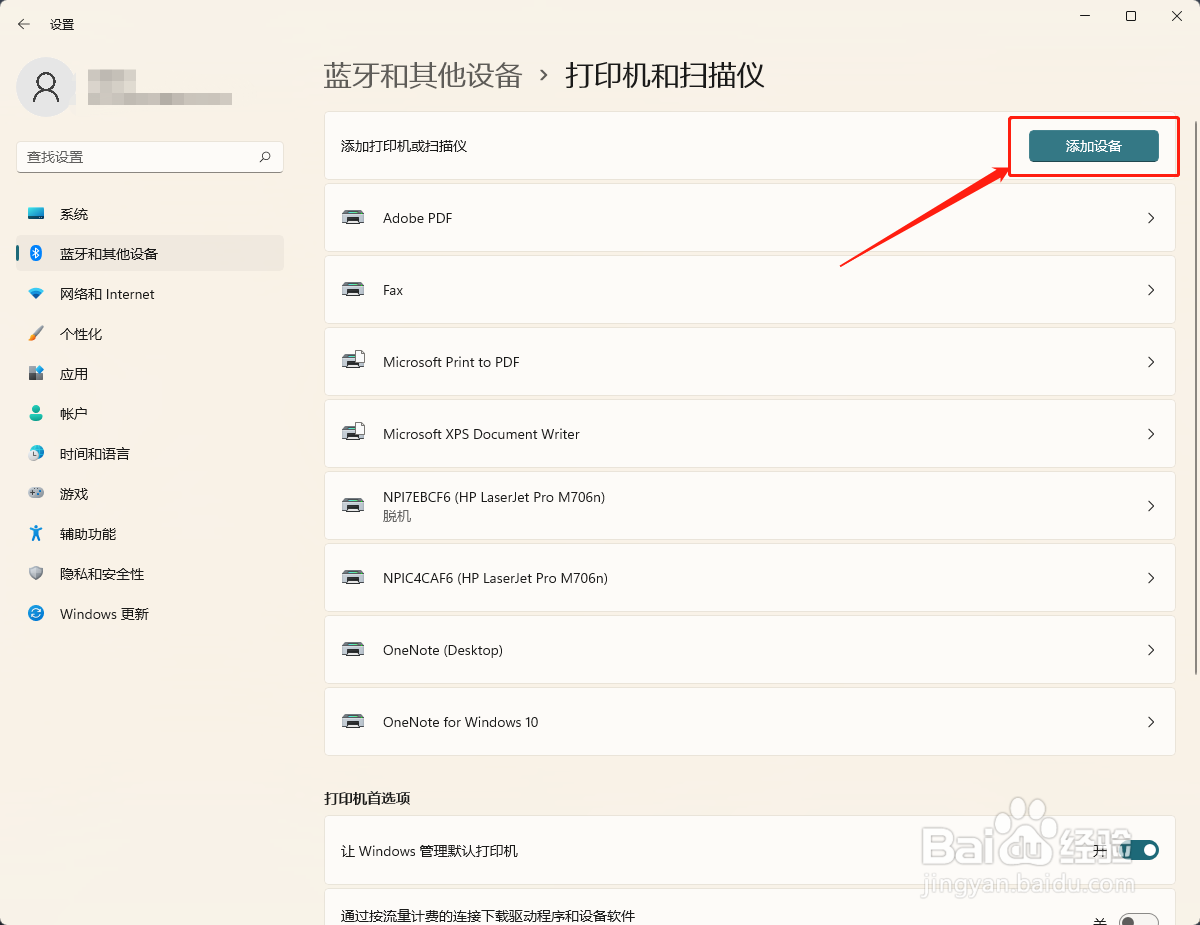This screenshot has width=1200, height=925.
Task: Click the Bluetooth icon in the sidebar
Action: click(36, 254)
